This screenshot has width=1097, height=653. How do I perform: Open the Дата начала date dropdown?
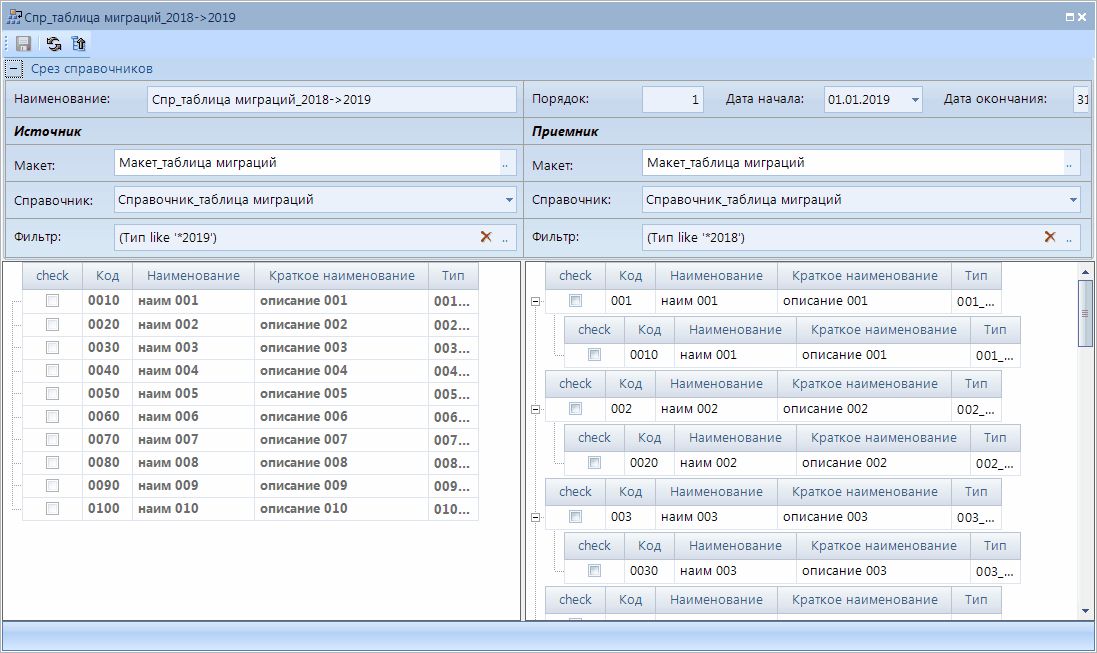(x=915, y=100)
